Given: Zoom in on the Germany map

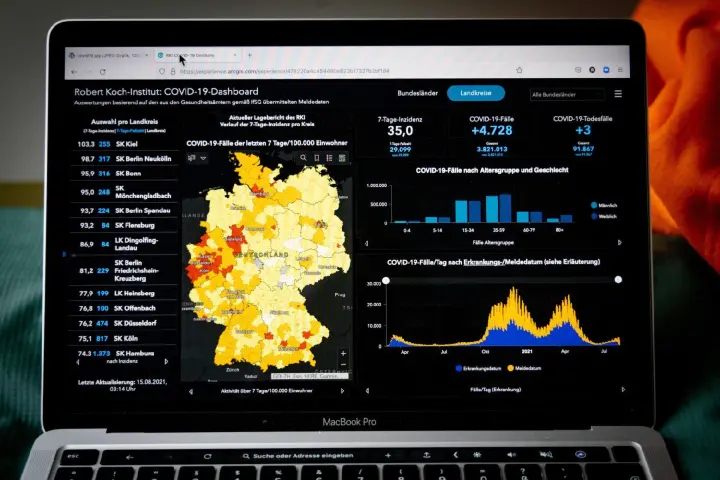Looking at the screenshot, I should [344, 353].
